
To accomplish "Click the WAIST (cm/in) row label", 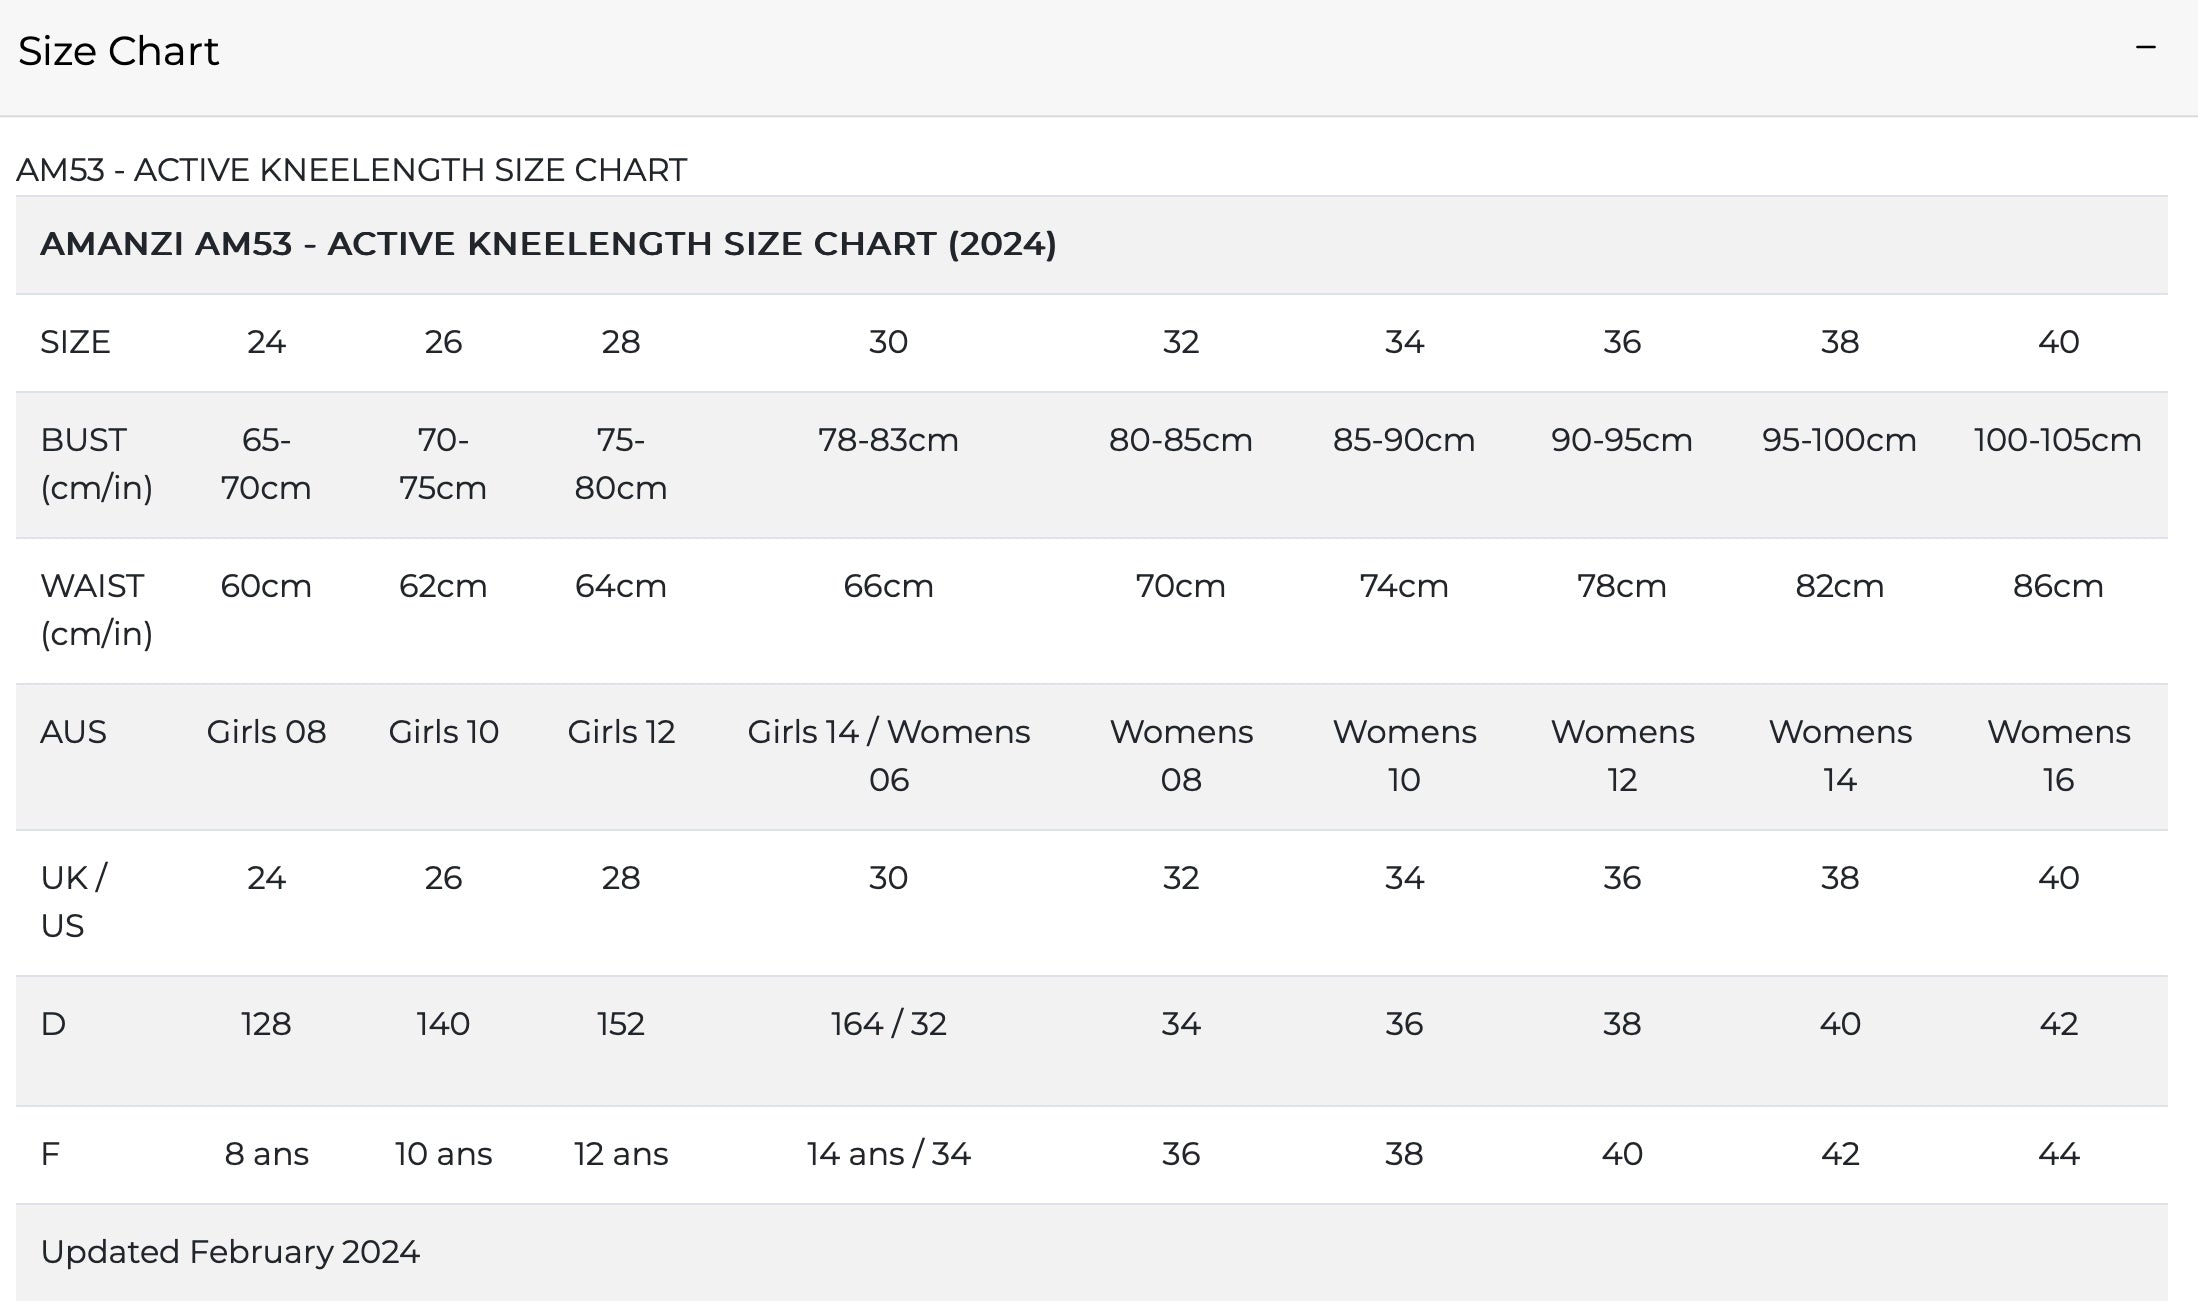I will coord(96,610).
